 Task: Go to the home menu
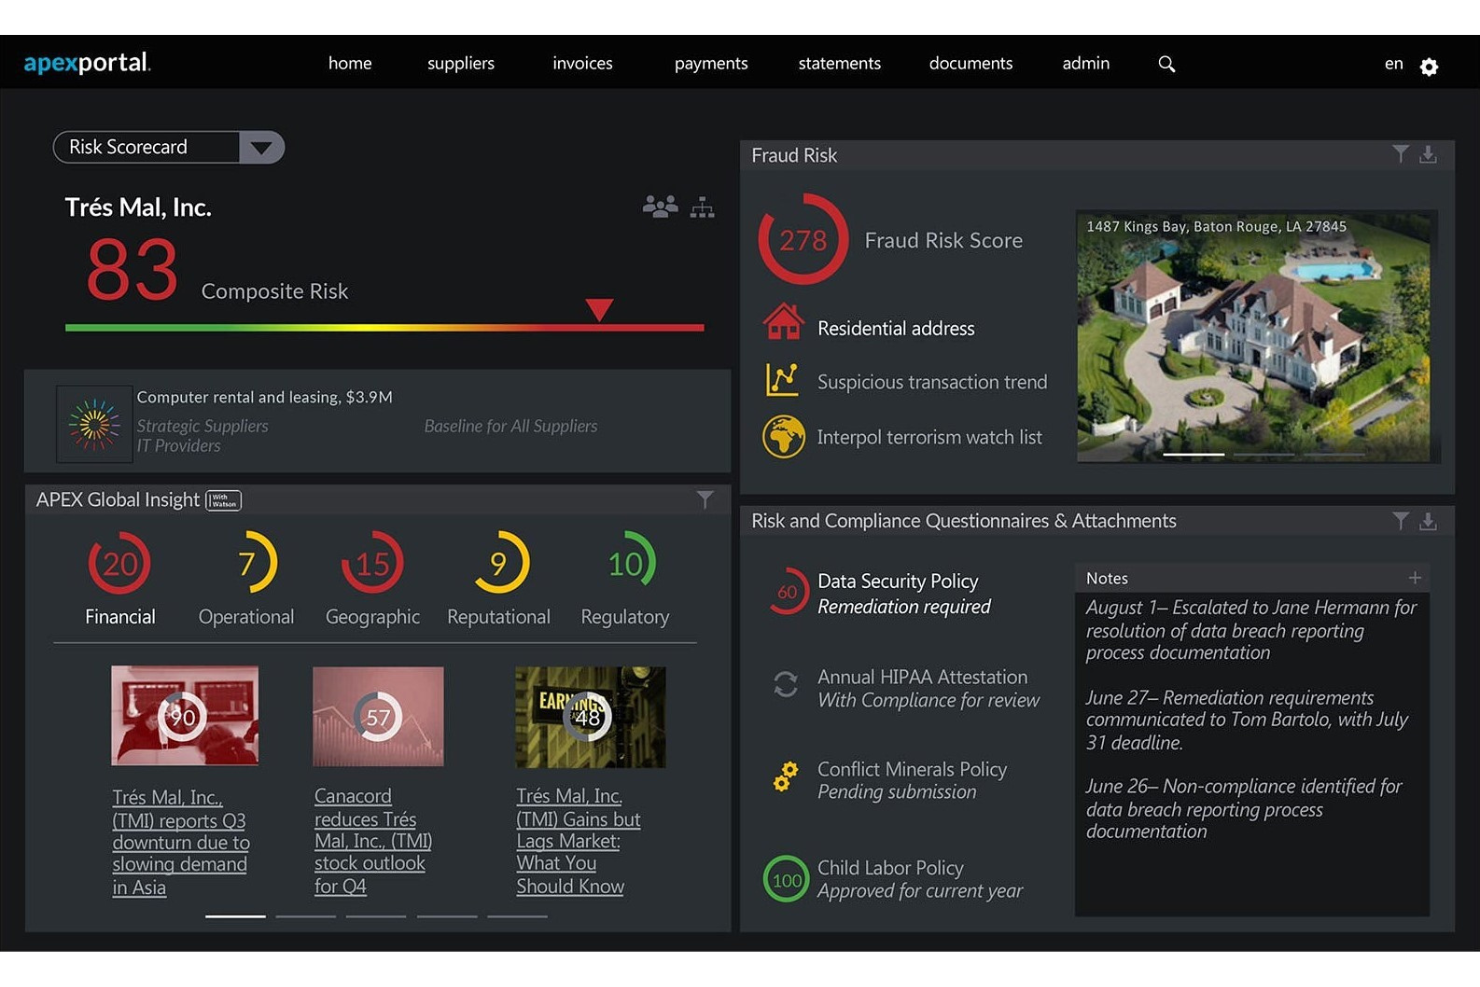pos(350,63)
